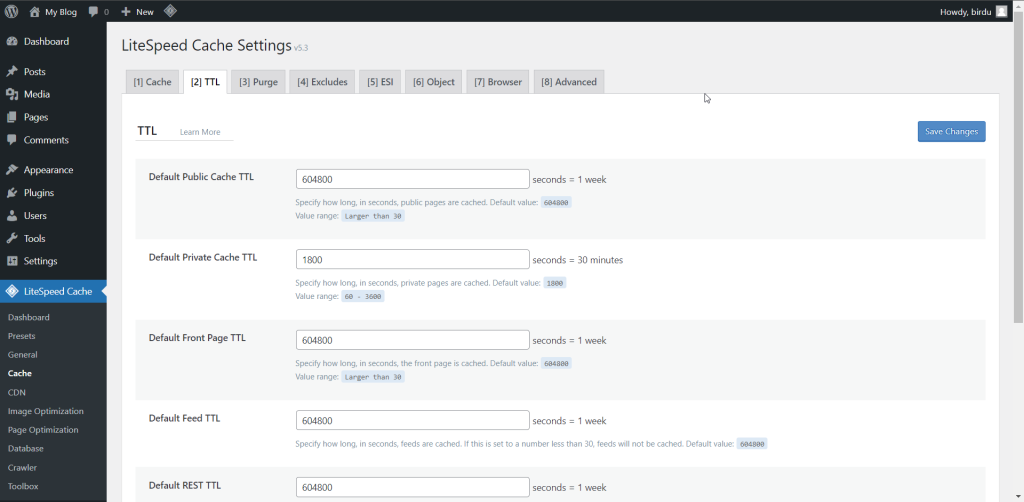The height and width of the screenshot is (502, 1024).
Task: Open the [8] Advanced tab
Action: (569, 82)
